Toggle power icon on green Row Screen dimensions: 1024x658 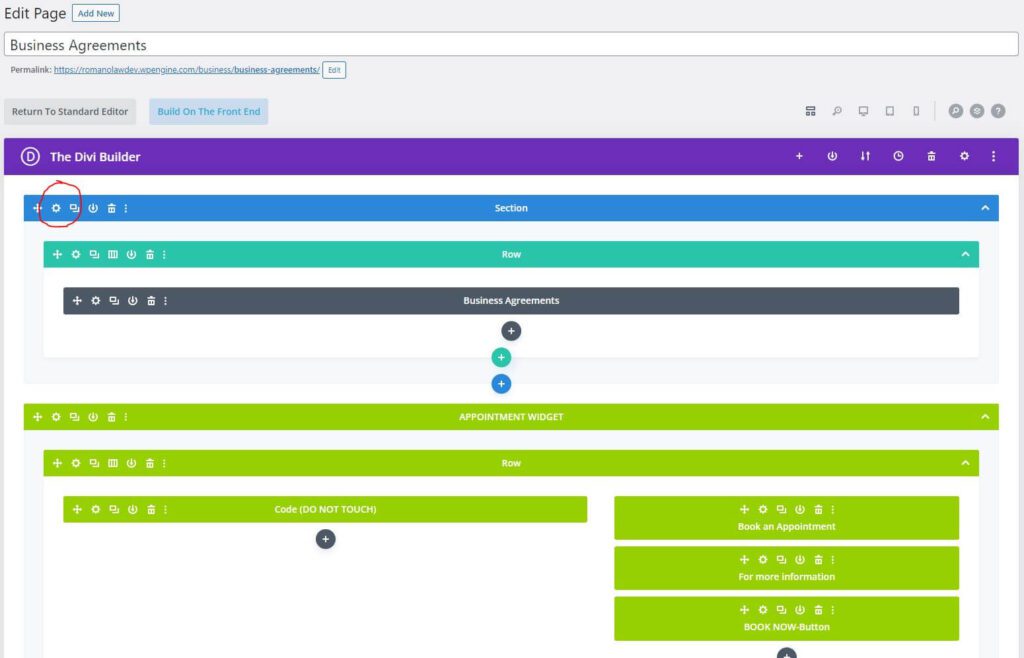click(x=131, y=463)
